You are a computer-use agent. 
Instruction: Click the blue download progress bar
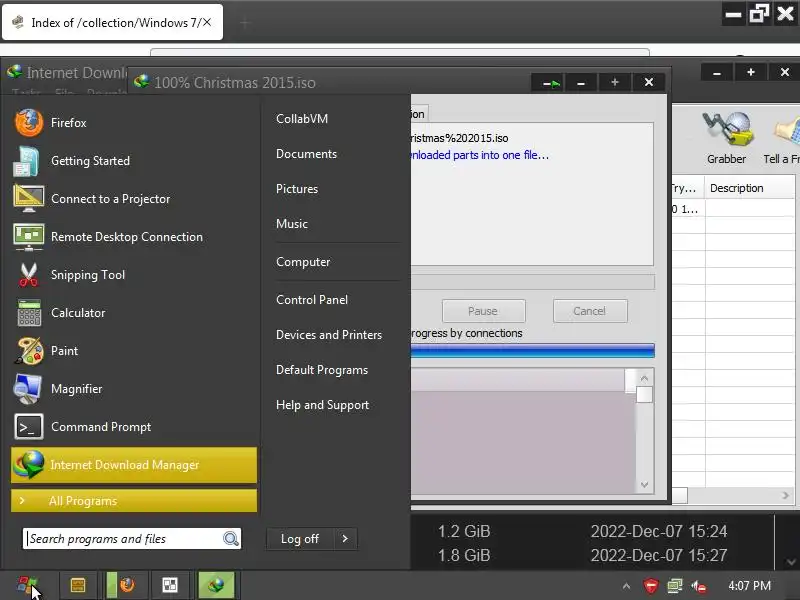click(x=532, y=351)
